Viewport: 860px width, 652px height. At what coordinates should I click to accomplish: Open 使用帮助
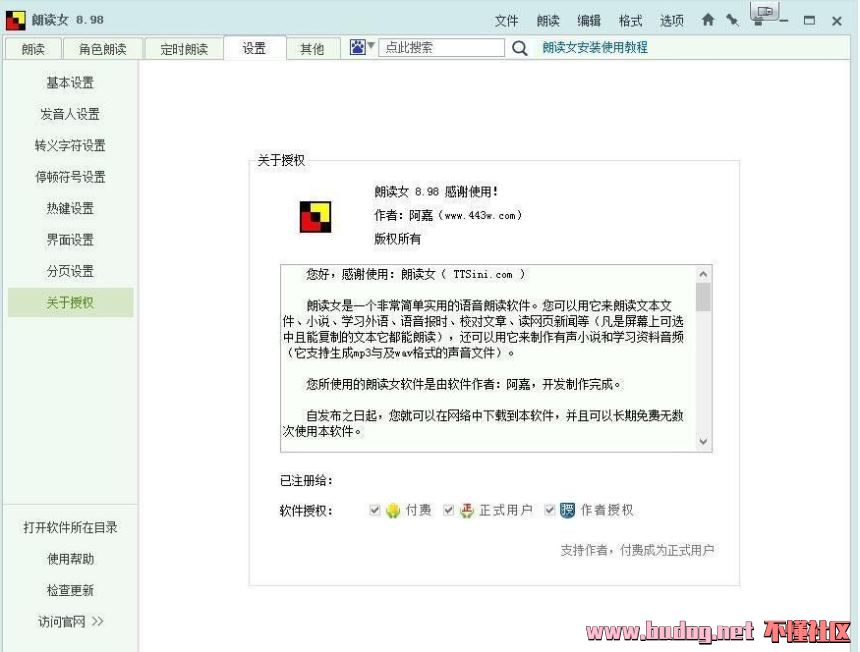coord(70,559)
